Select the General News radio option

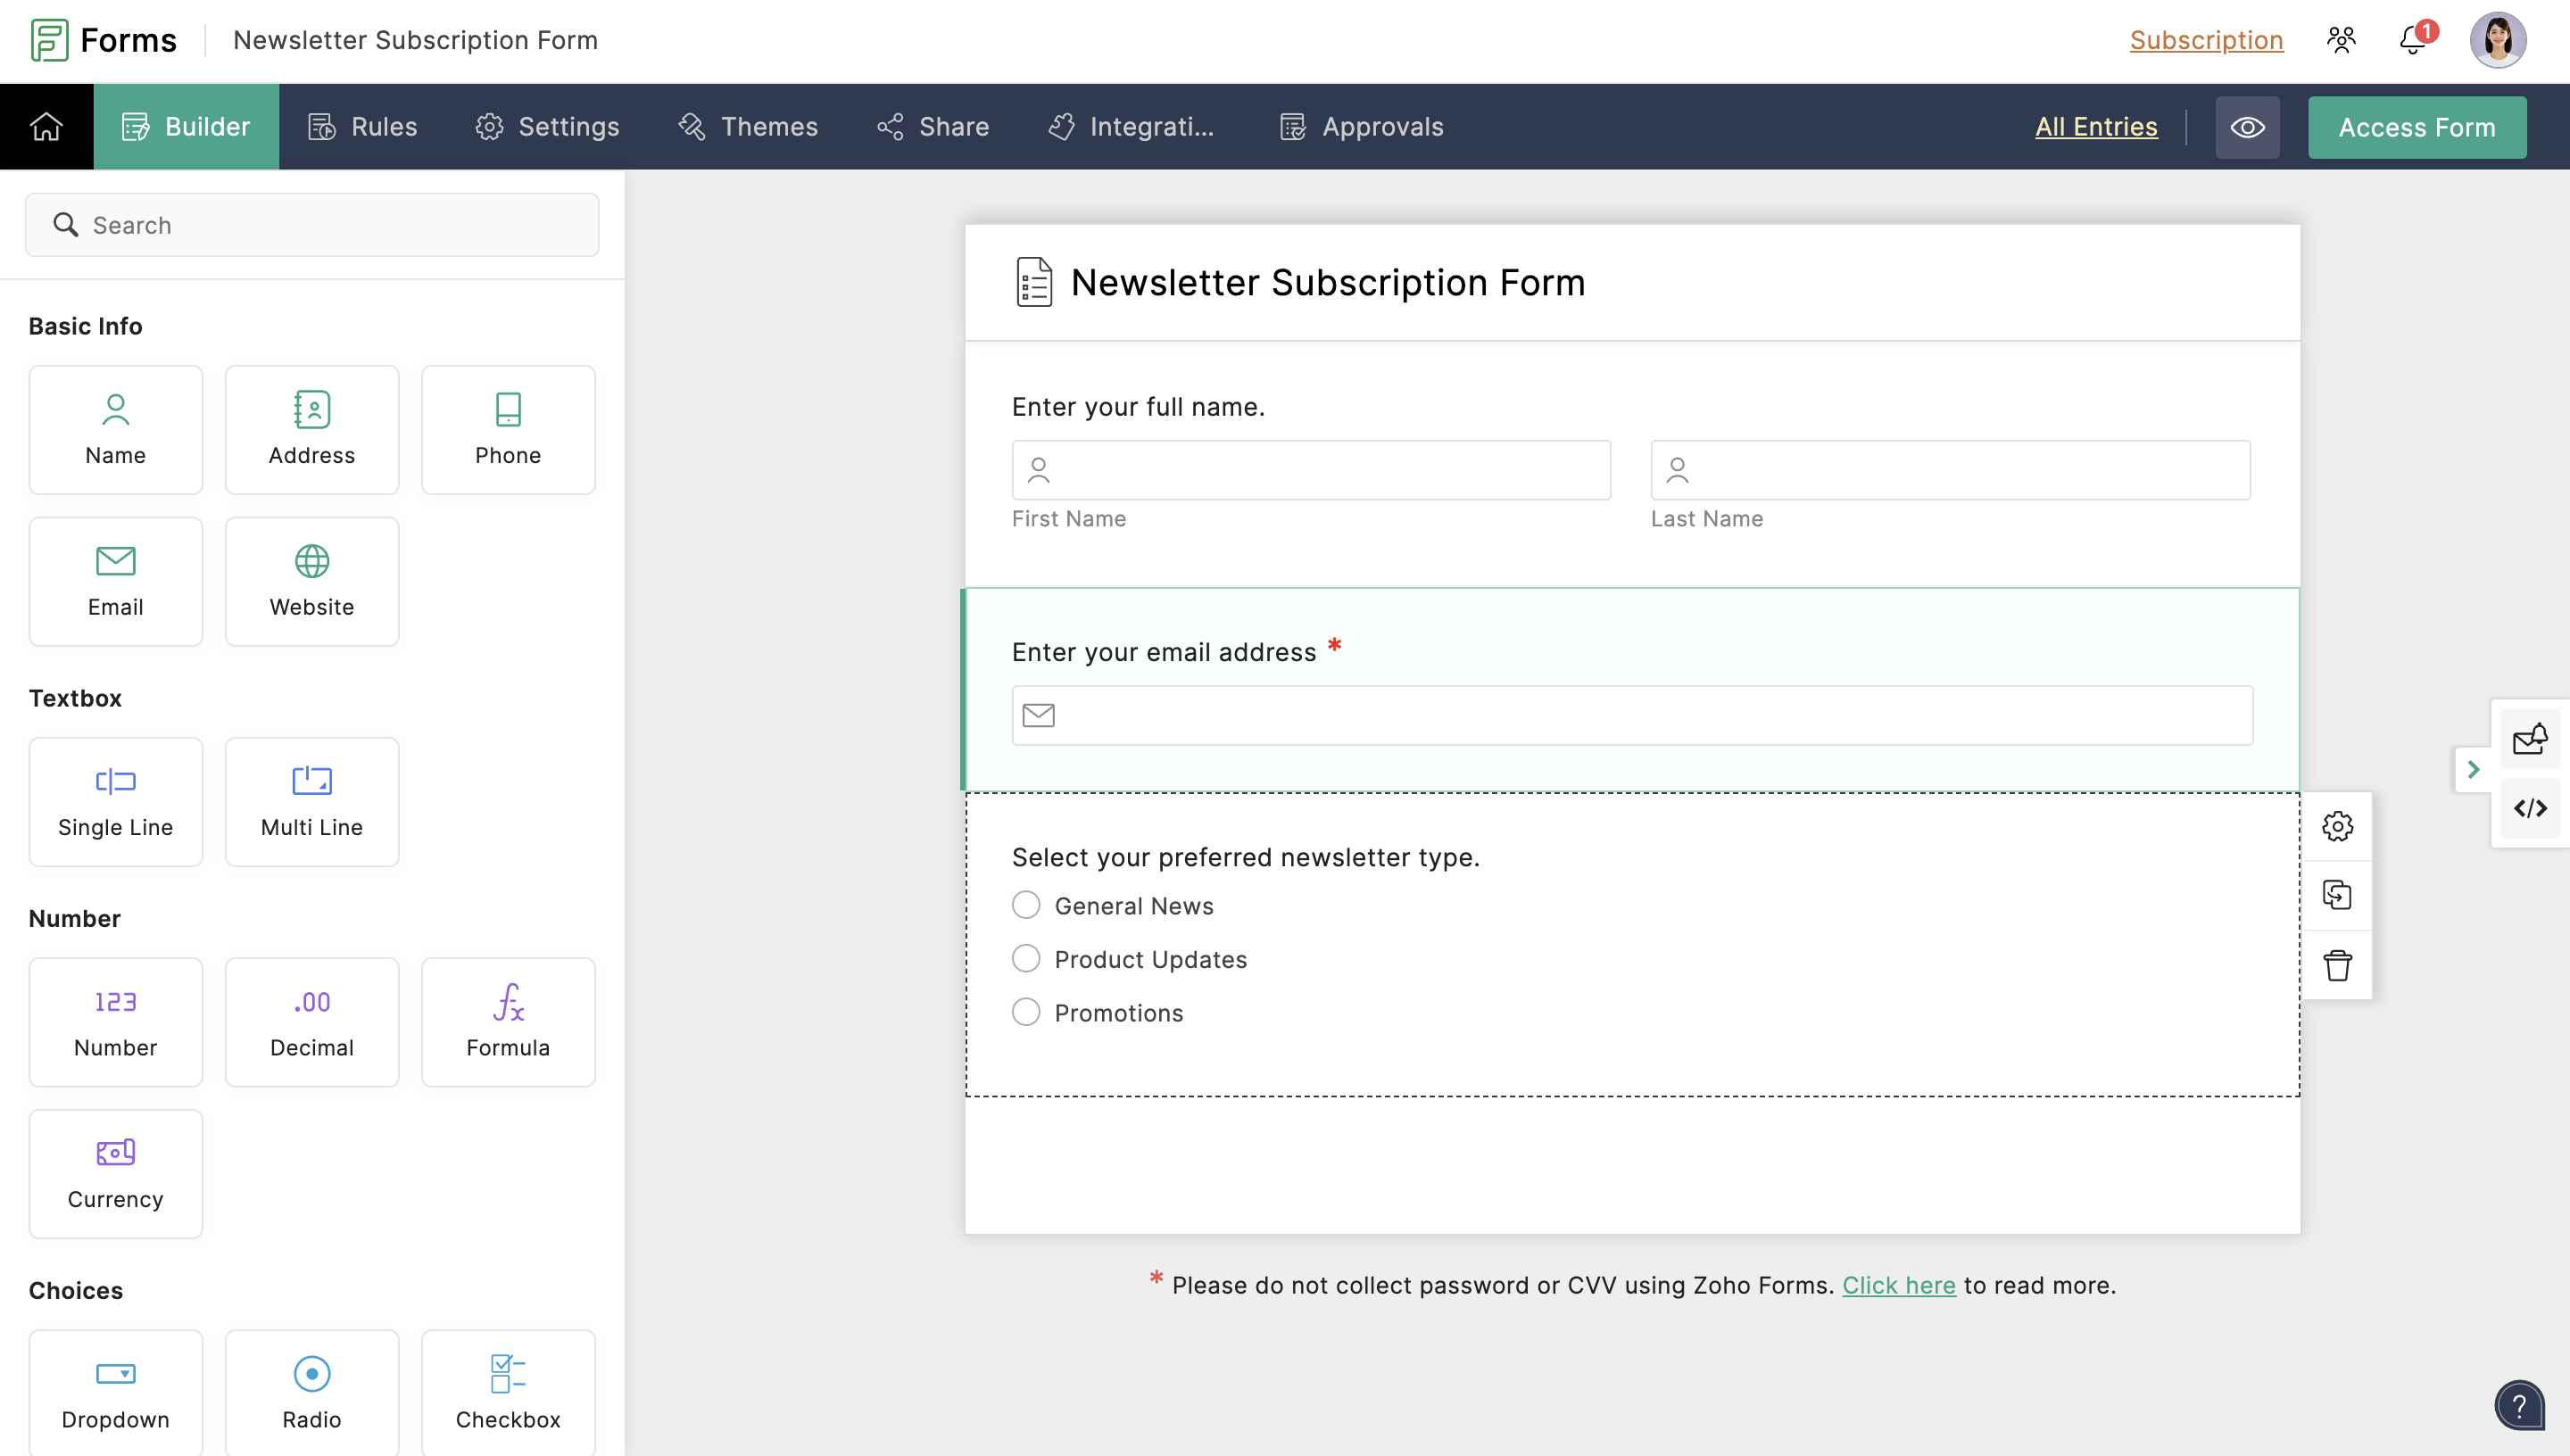(x=1026, y=905)
